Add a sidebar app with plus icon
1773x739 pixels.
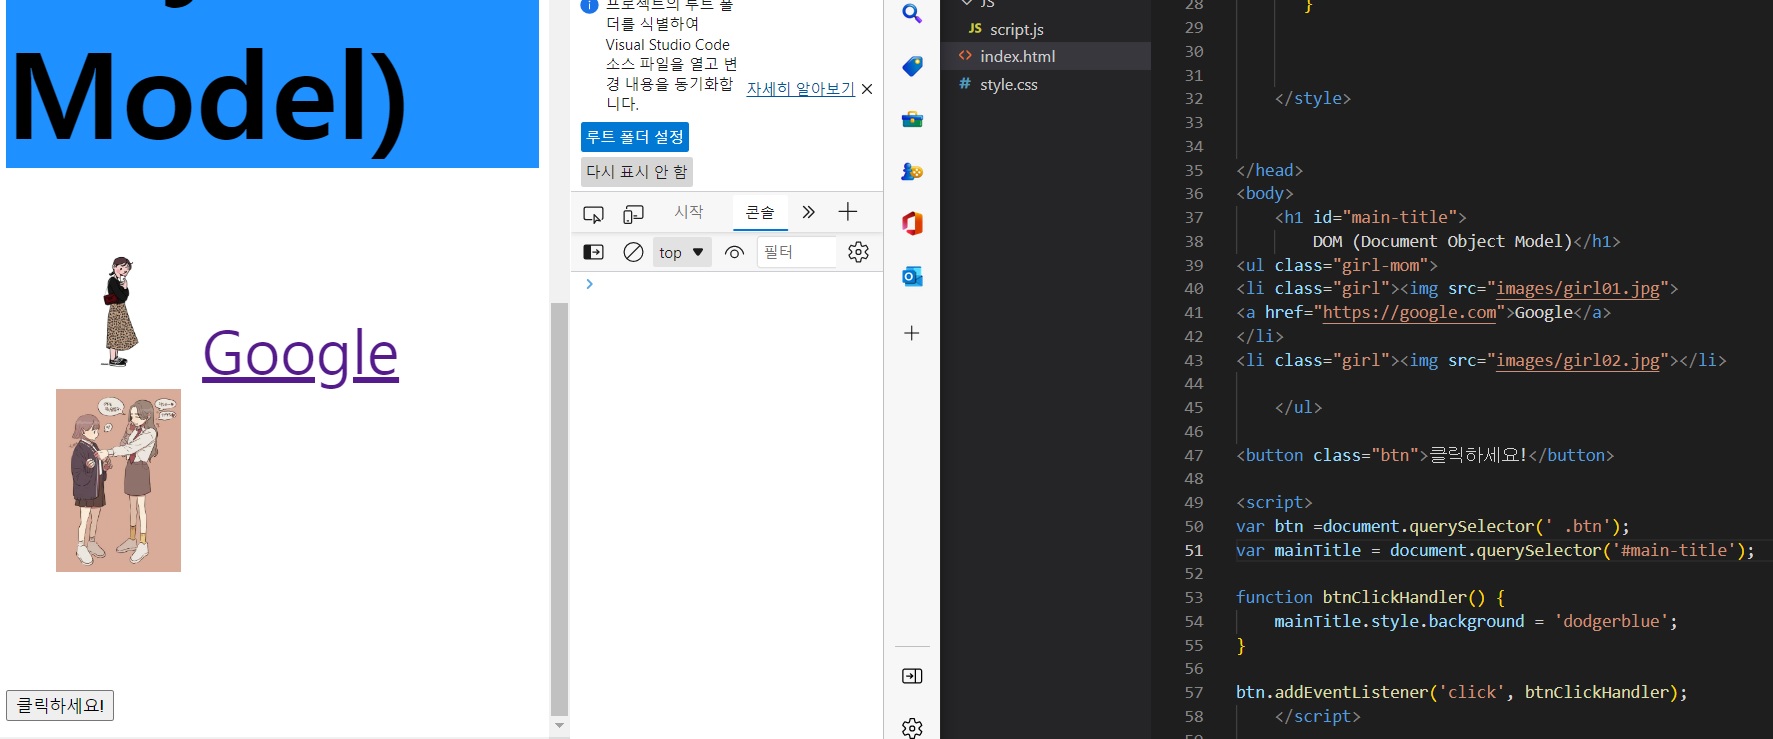912,333
